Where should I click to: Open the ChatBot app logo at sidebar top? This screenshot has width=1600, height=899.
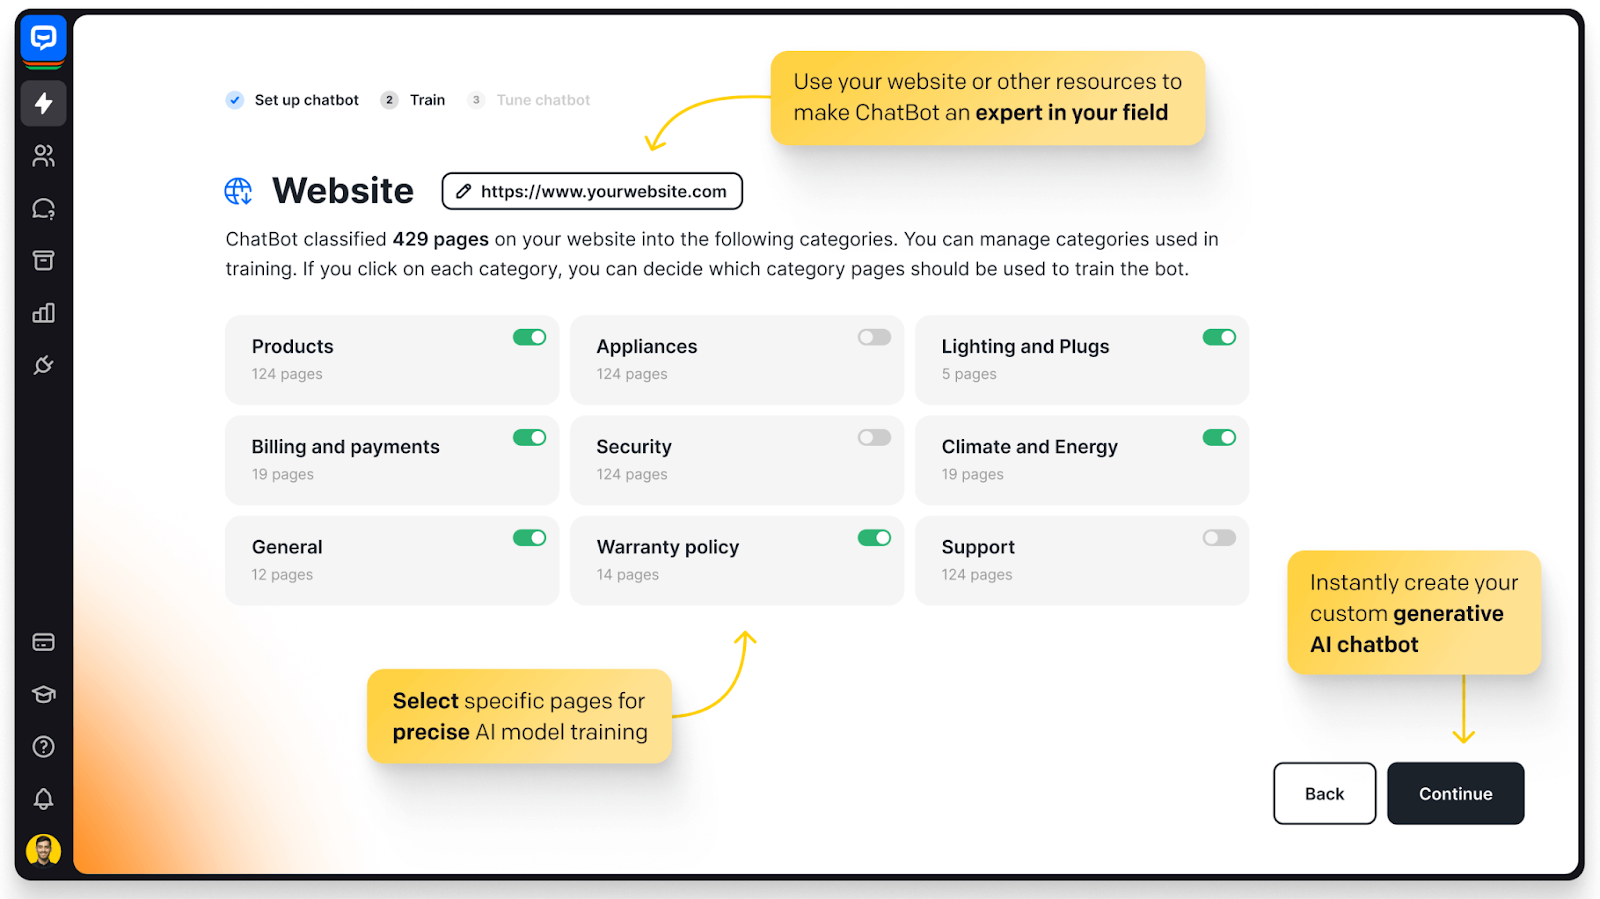(42, 39)
